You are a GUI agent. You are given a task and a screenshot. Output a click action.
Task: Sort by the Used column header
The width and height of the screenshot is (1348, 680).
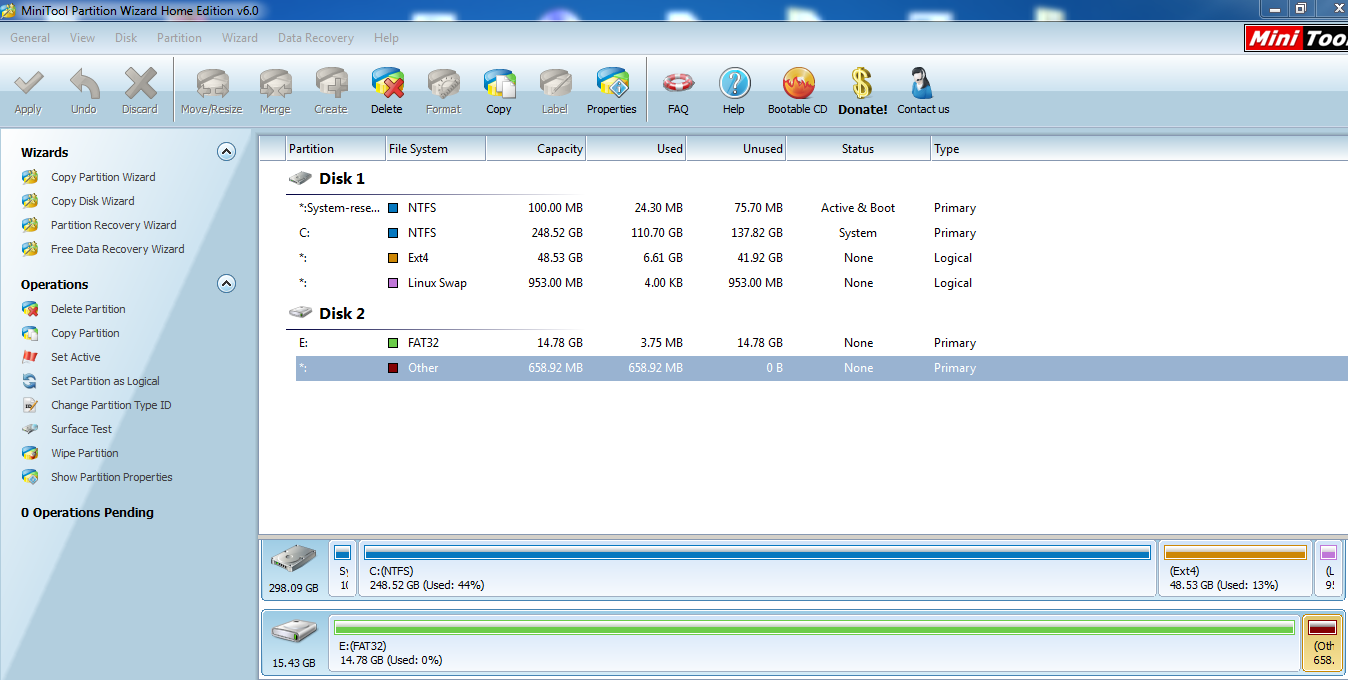click(635, 149)
